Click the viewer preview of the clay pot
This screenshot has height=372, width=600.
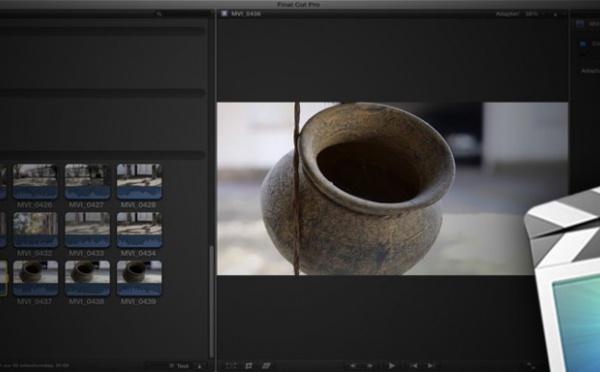(x=393, y=188)
